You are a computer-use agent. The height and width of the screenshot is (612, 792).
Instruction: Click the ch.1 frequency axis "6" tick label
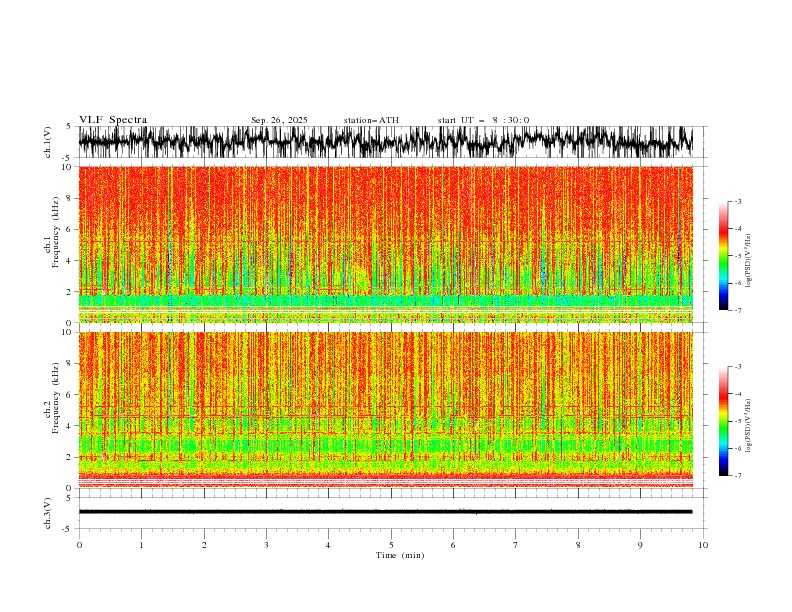[x=70, y=229]
